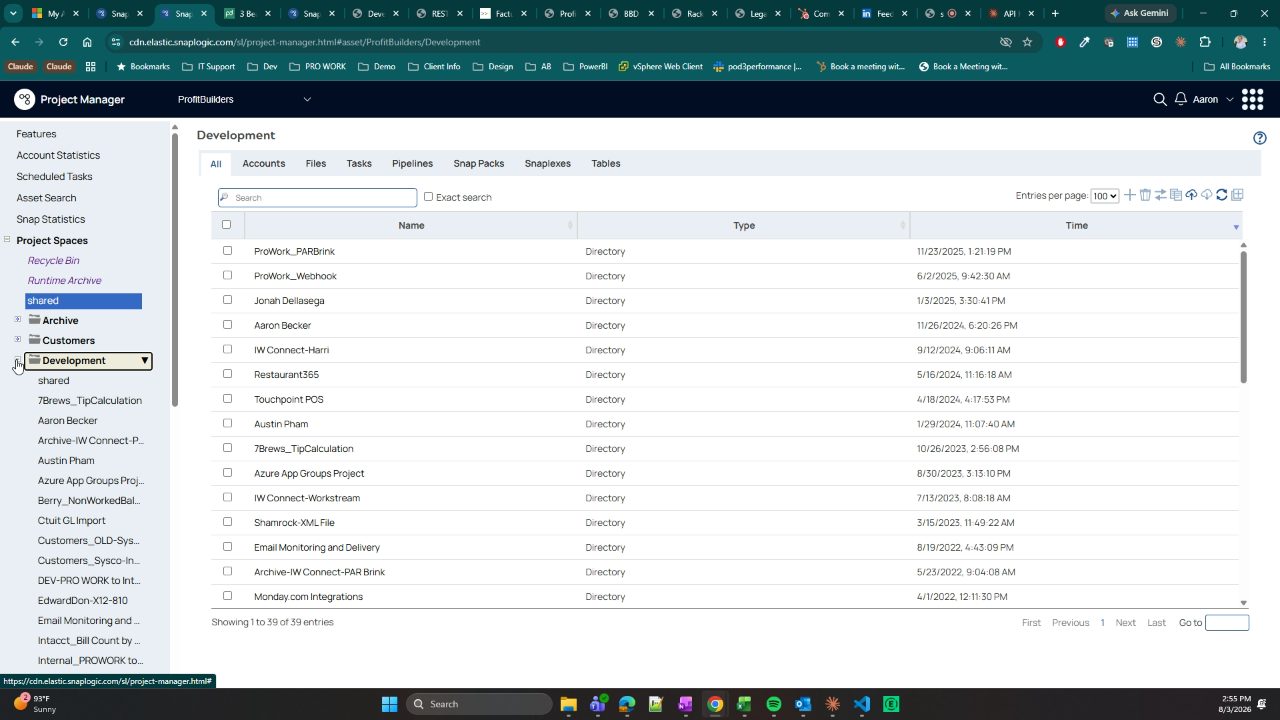Open the Windows Start menu
This screenshot has width=1280, height=720.
click(390, 704)
